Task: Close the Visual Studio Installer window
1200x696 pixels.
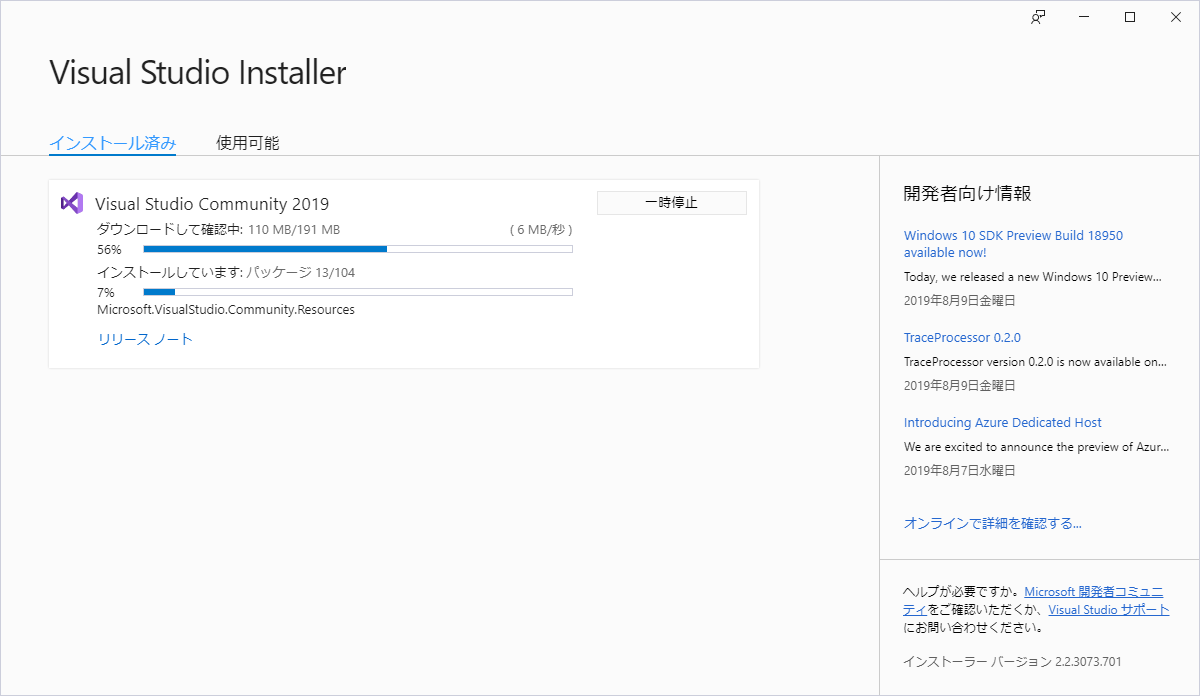Action: 1176,17
